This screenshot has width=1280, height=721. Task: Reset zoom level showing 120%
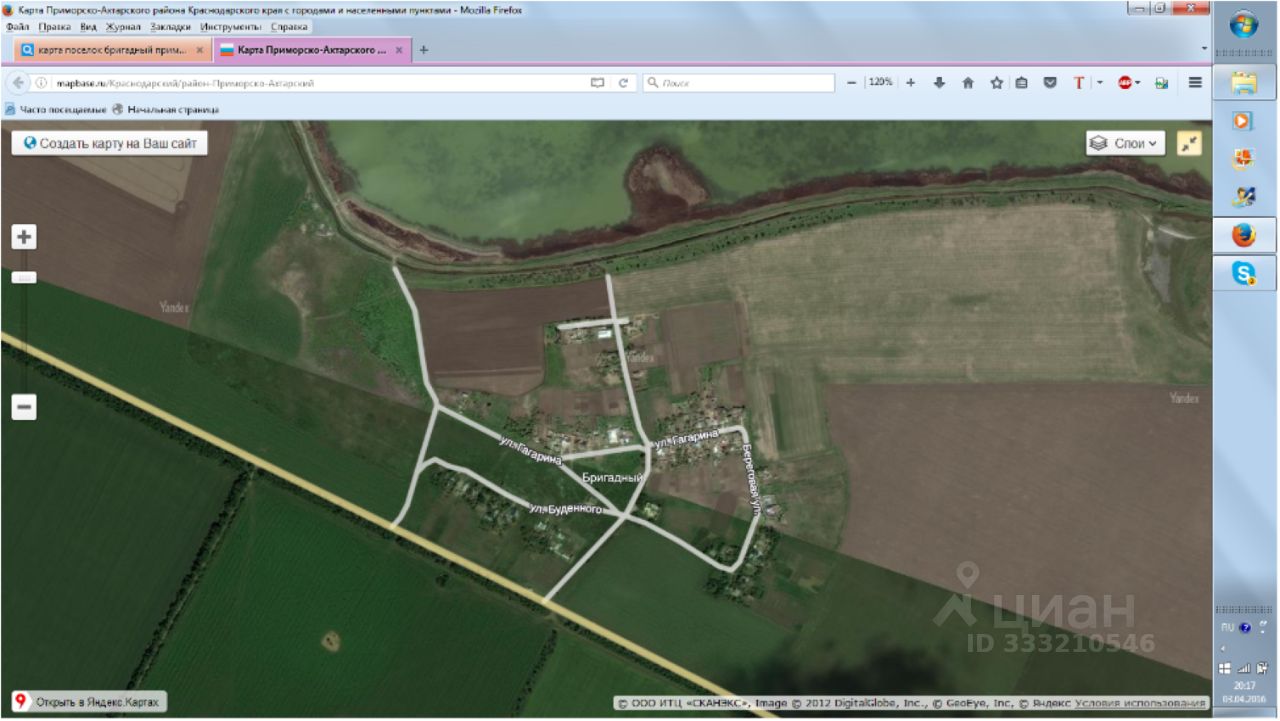point(880,83)
